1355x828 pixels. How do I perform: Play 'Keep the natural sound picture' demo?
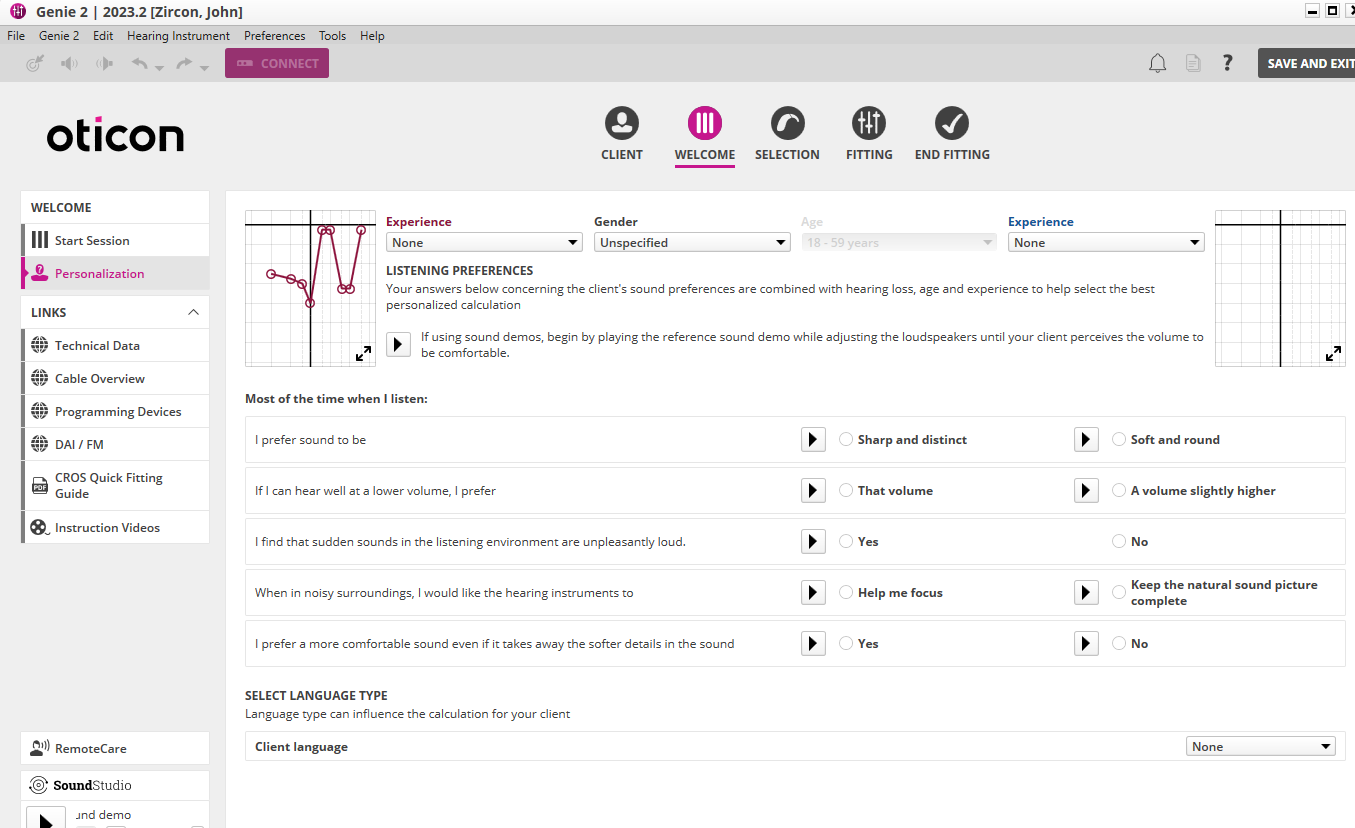[1086, 593]
